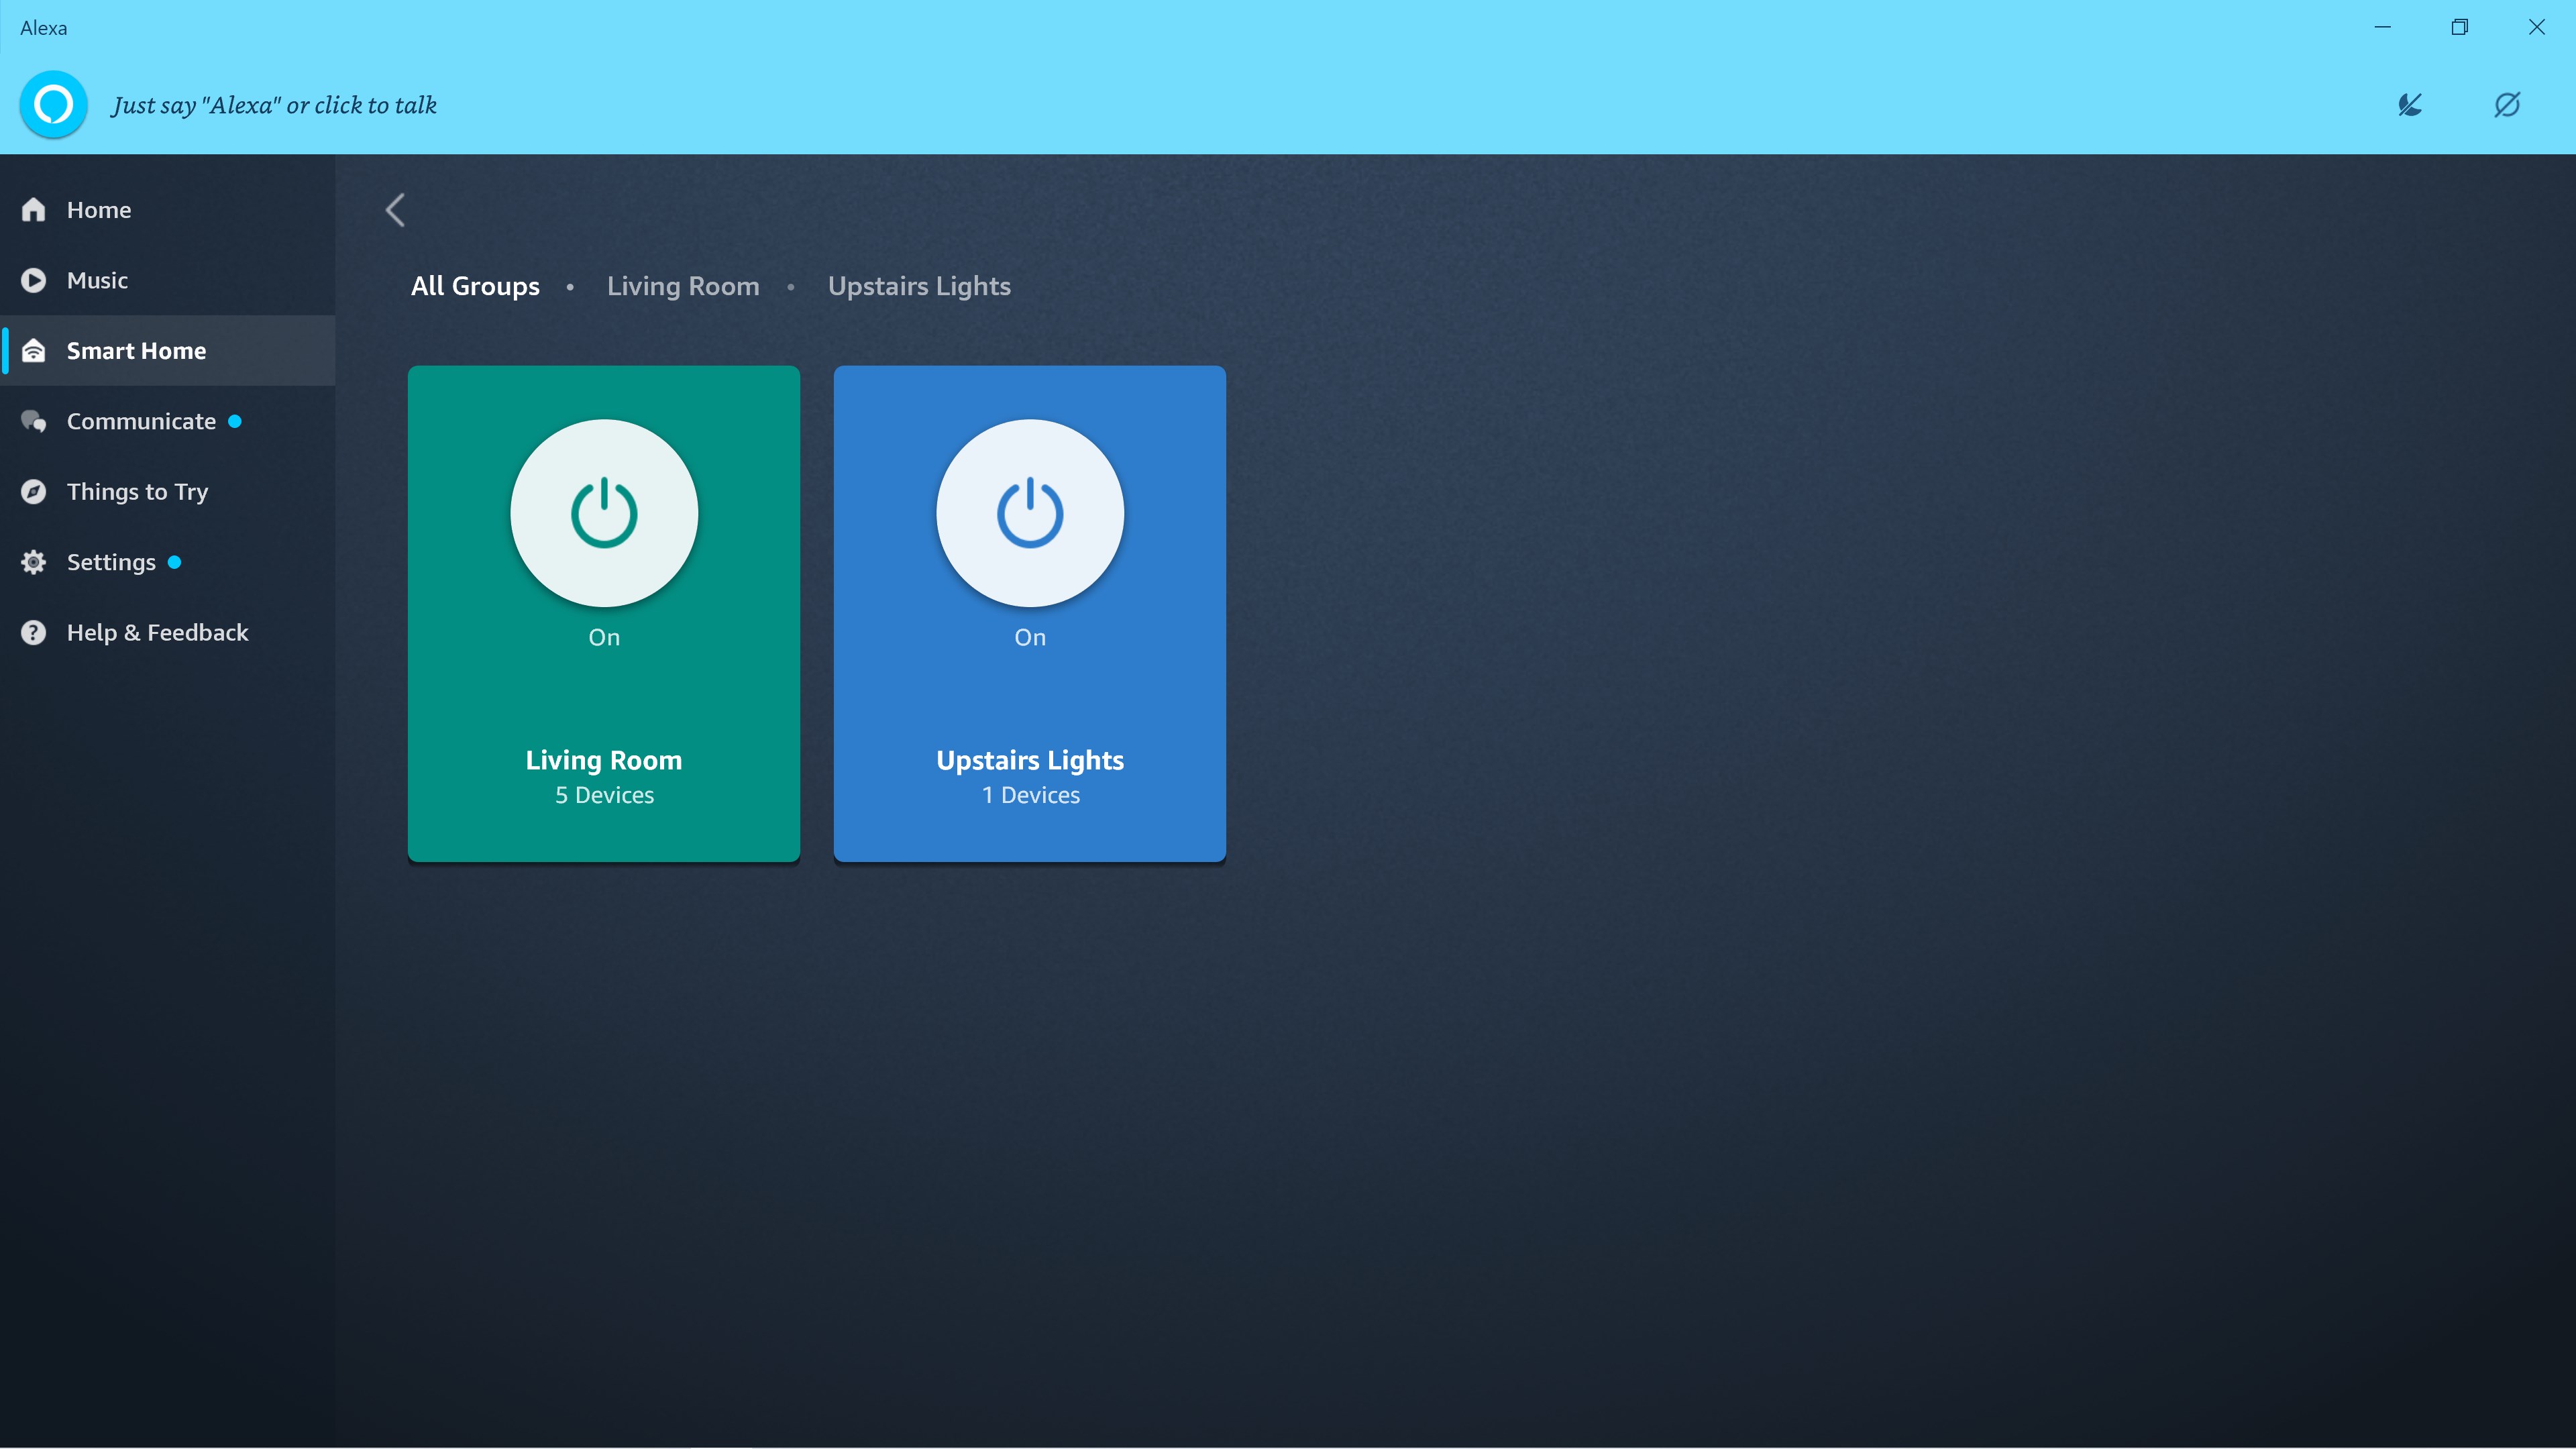
Task: Toggle the Living Room power button off
Action: (x=603, y=512)
